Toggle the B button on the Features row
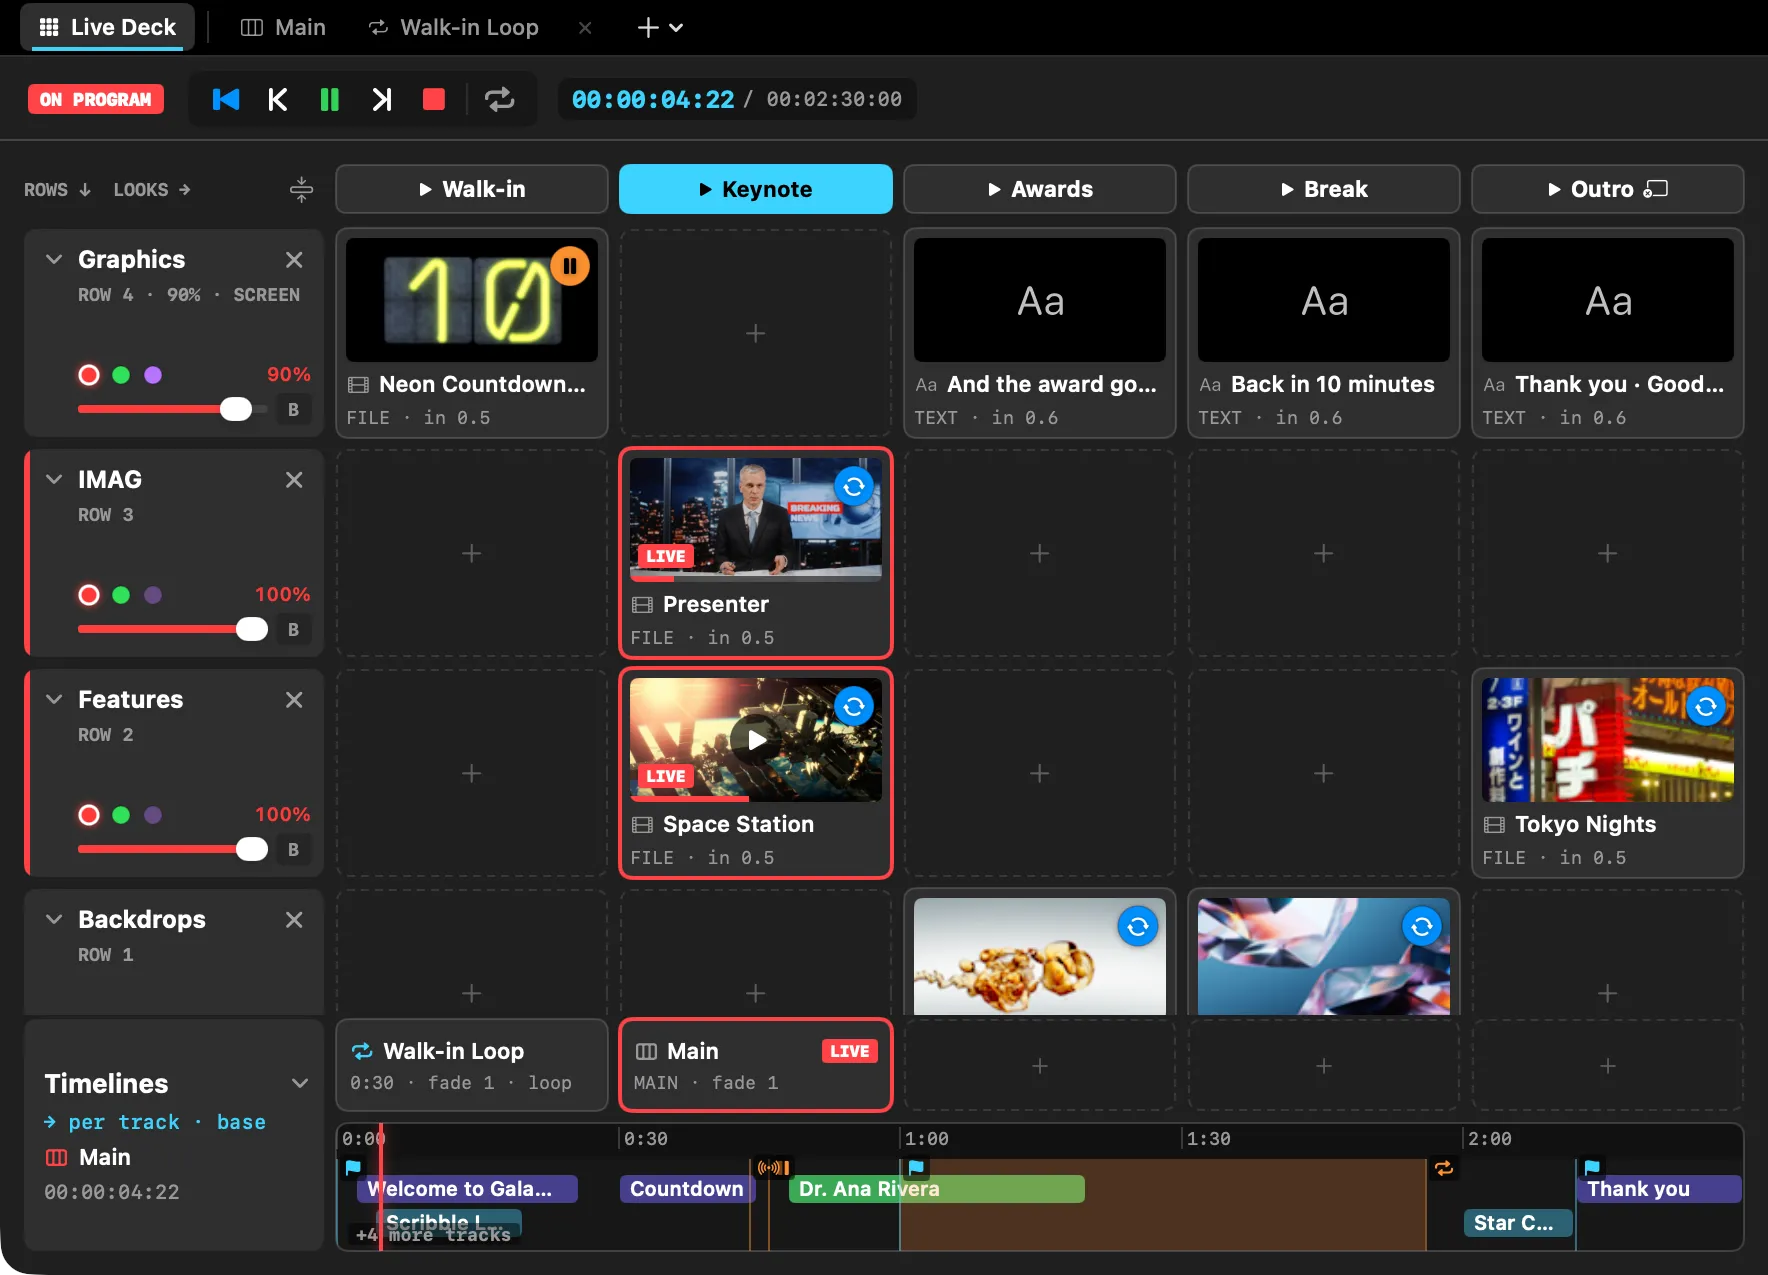The height and width of the screenshot is (1275, 1768). click(x=293, y=849)
